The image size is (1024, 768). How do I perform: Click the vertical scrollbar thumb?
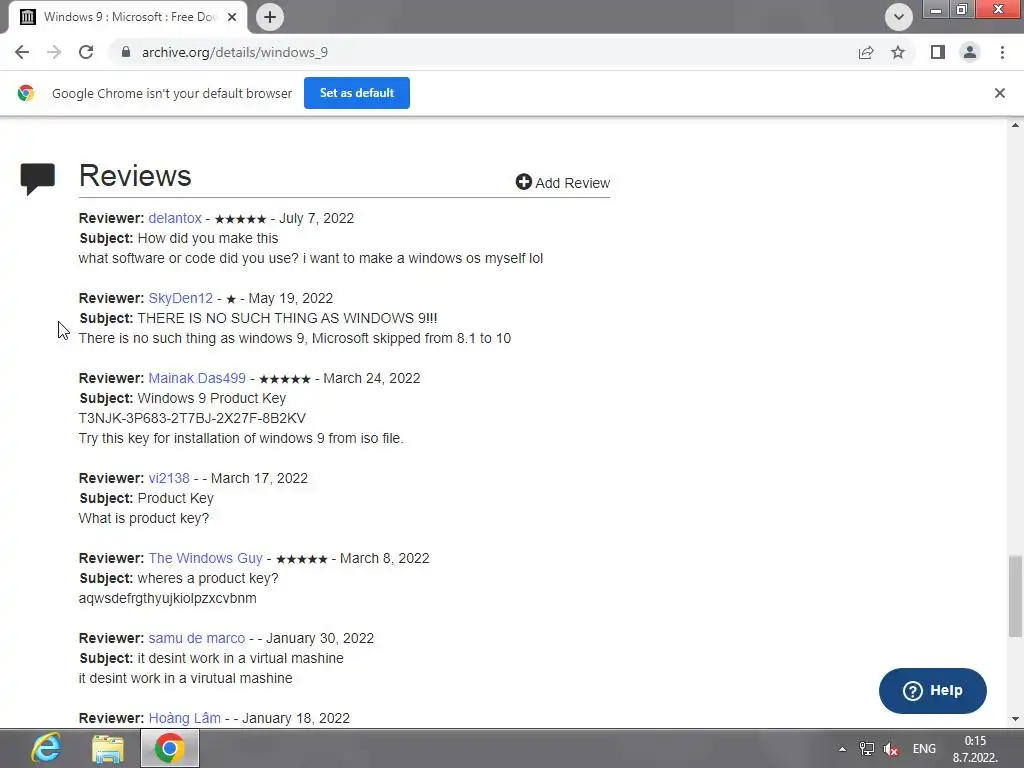[1015, 596]
